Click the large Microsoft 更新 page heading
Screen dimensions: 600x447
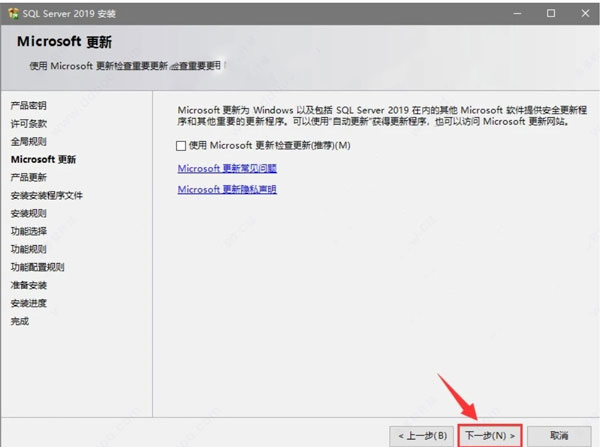[x=64, y=42]
